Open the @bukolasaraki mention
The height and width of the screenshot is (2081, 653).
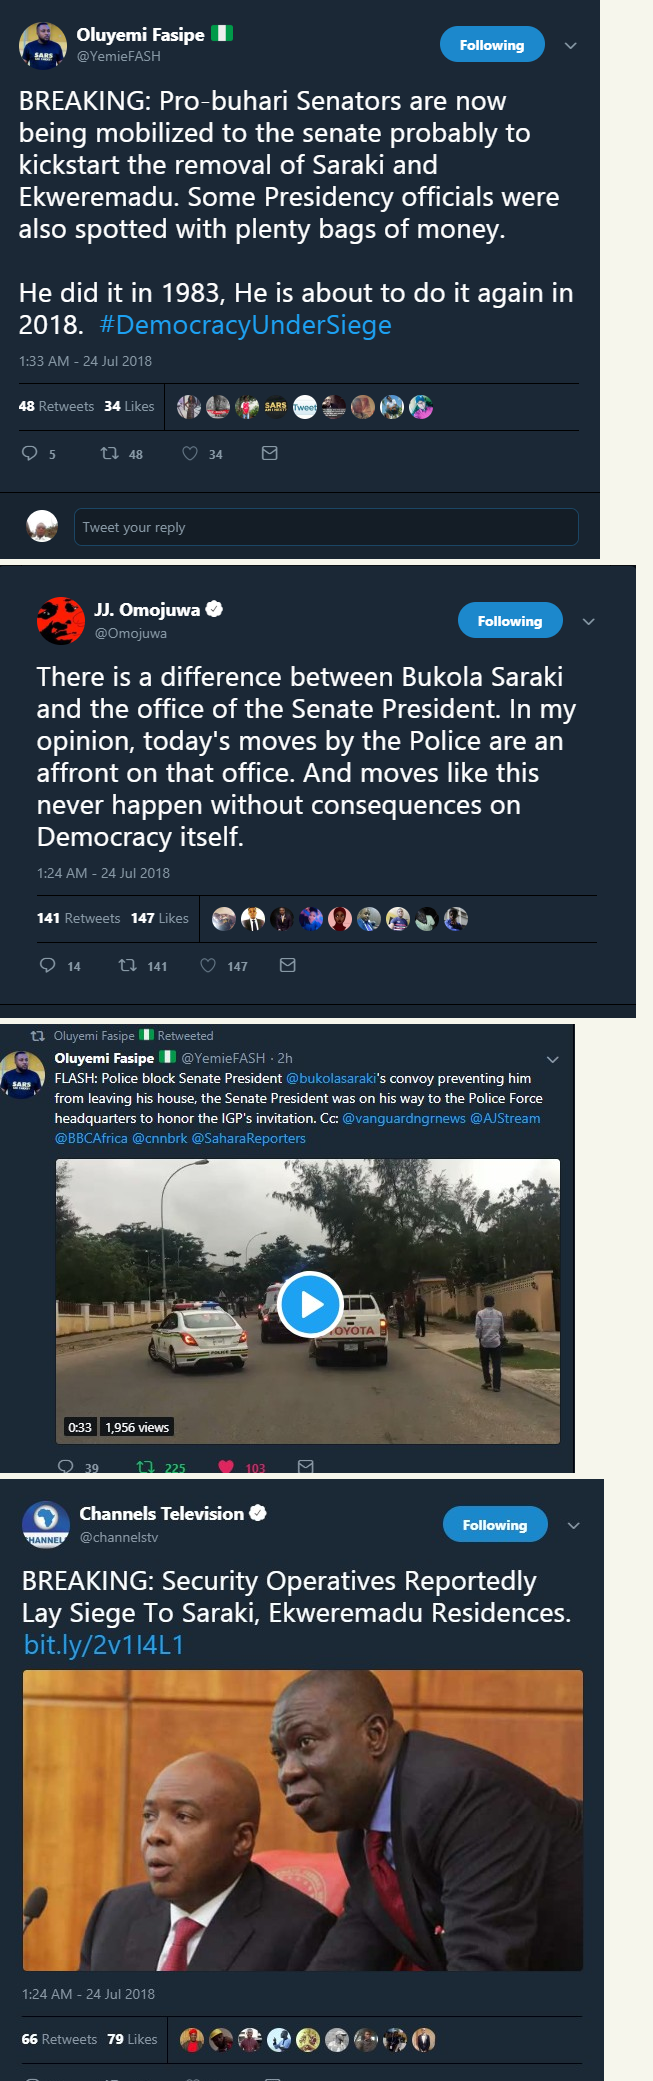[x=331, y=1078]
